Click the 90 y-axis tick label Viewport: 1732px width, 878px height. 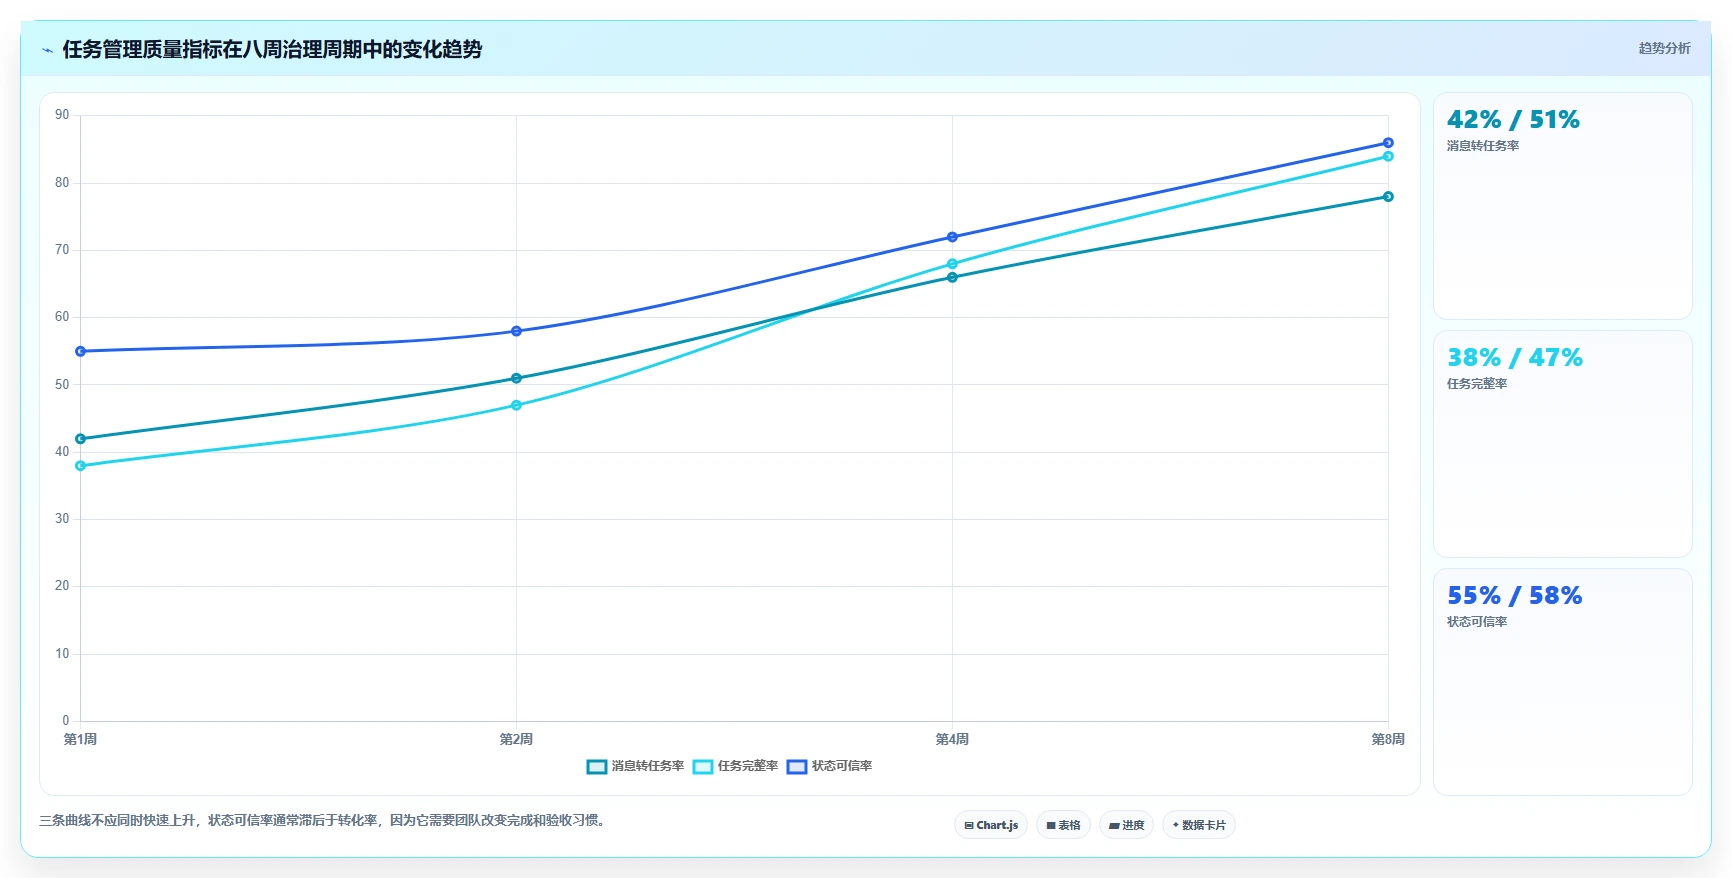click(x=62, y=115)
